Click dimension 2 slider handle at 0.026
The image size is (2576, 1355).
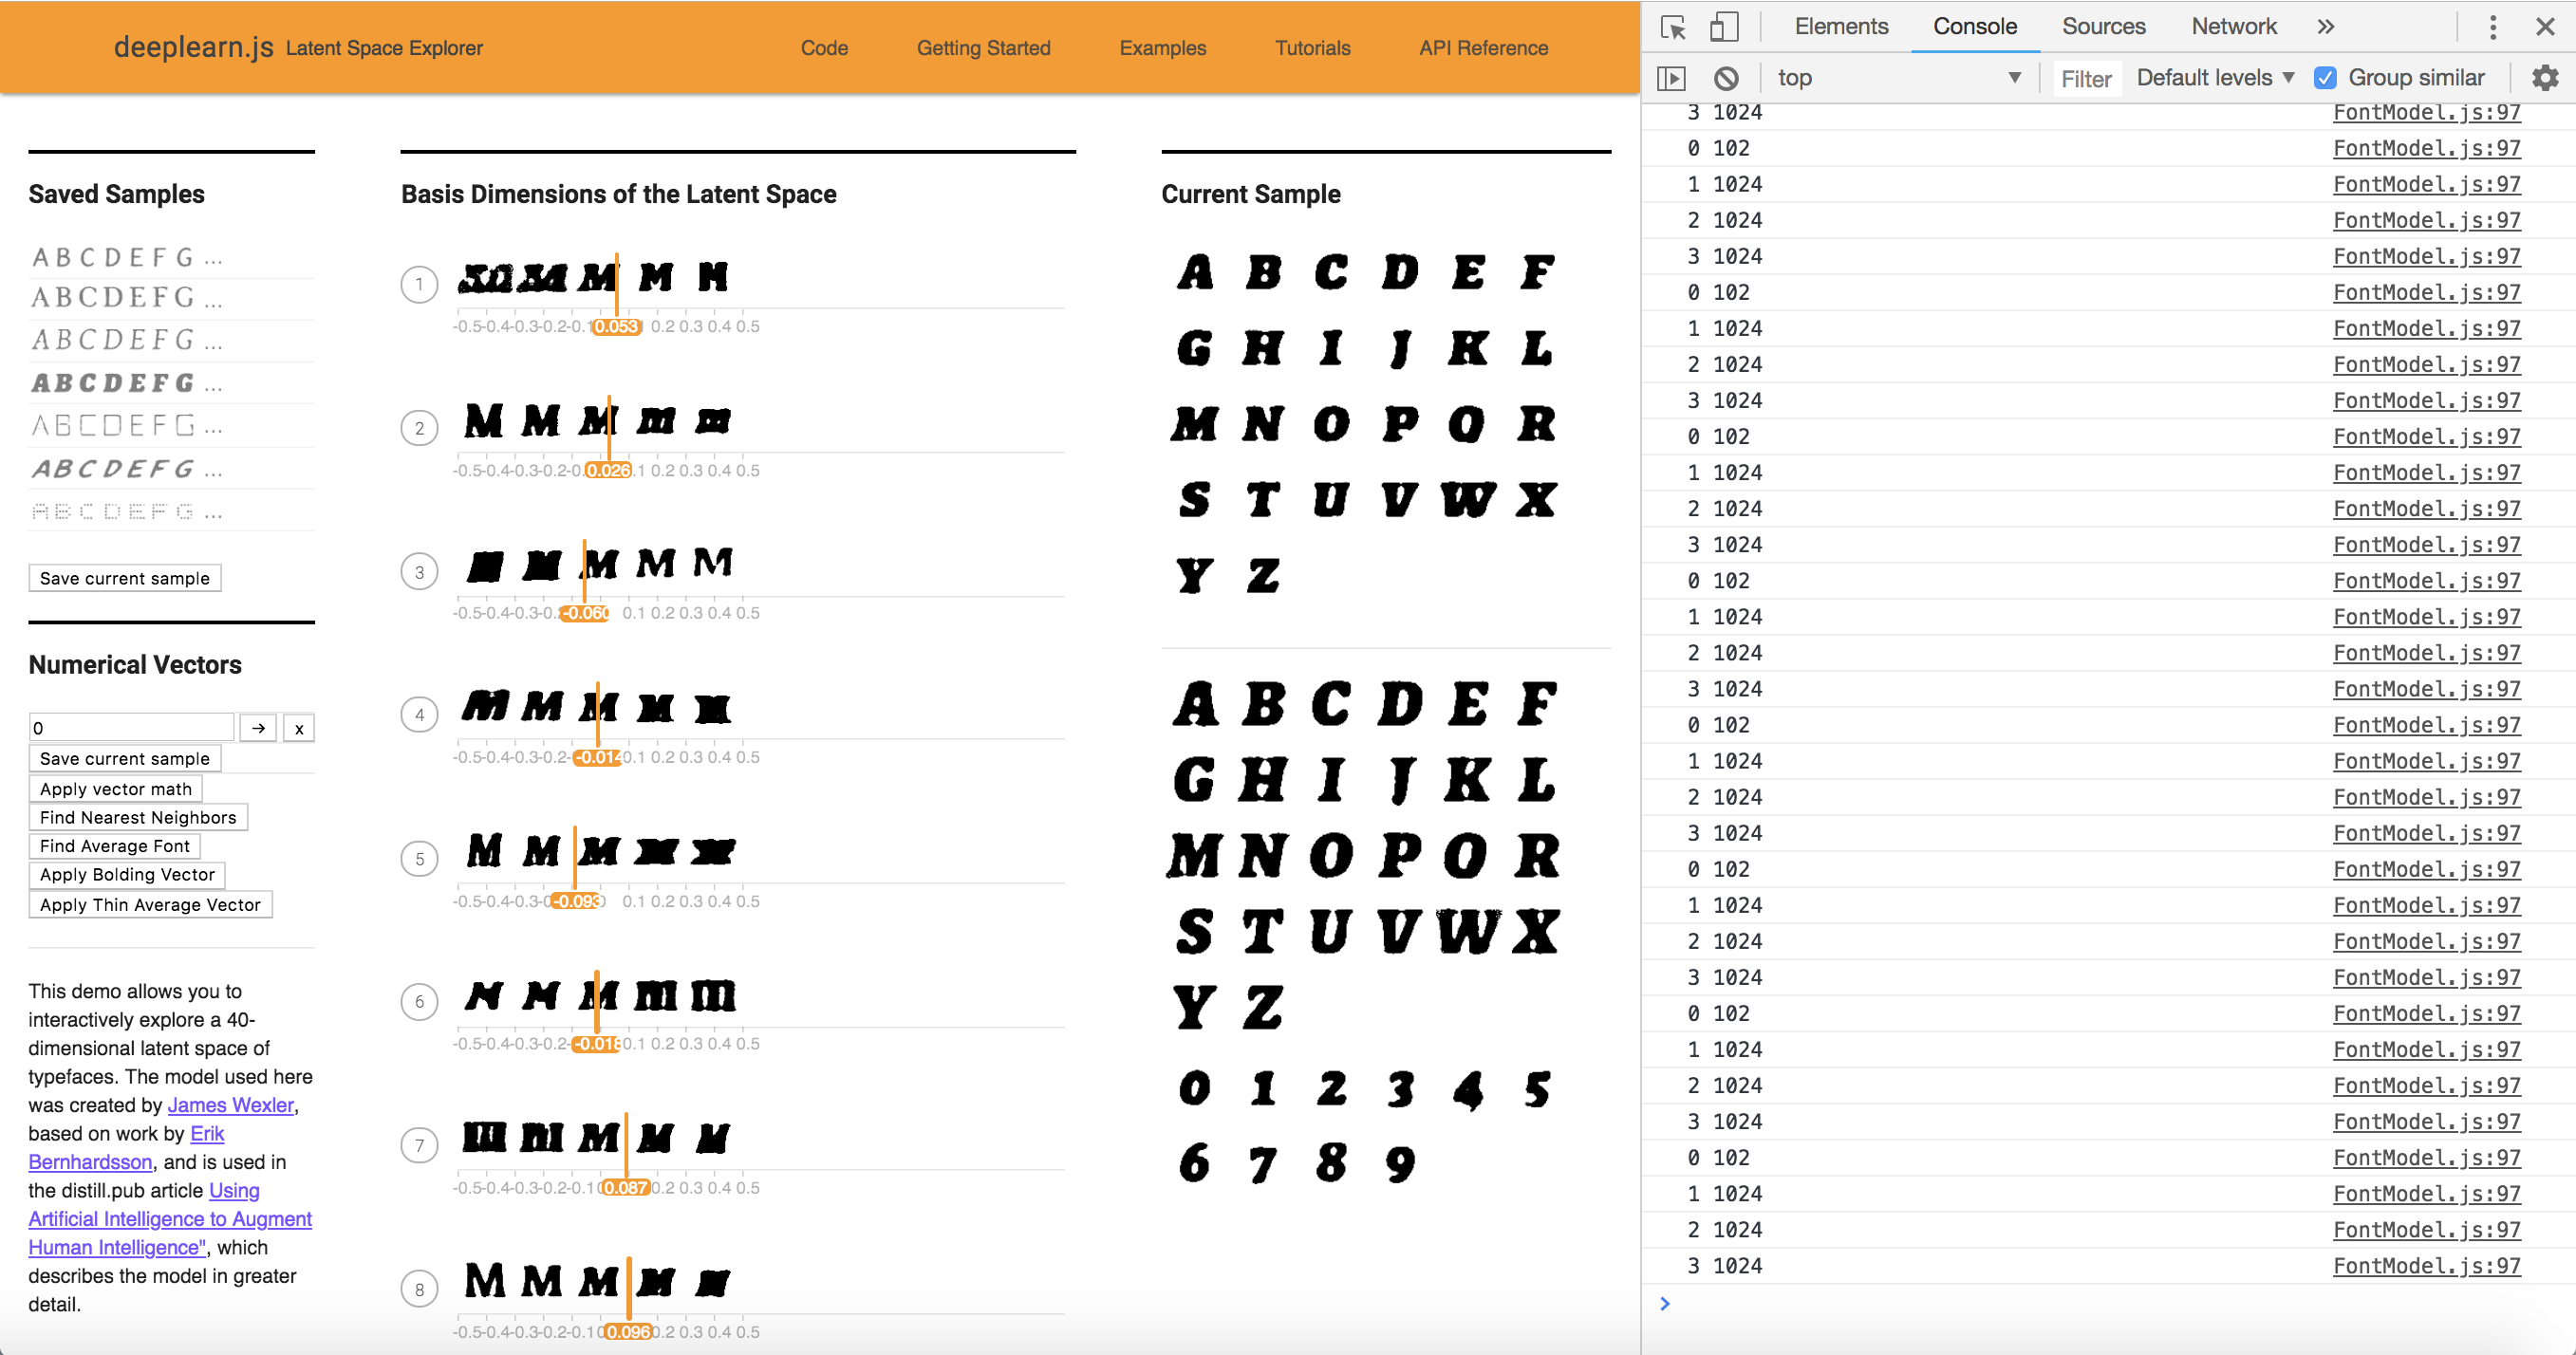608,470
